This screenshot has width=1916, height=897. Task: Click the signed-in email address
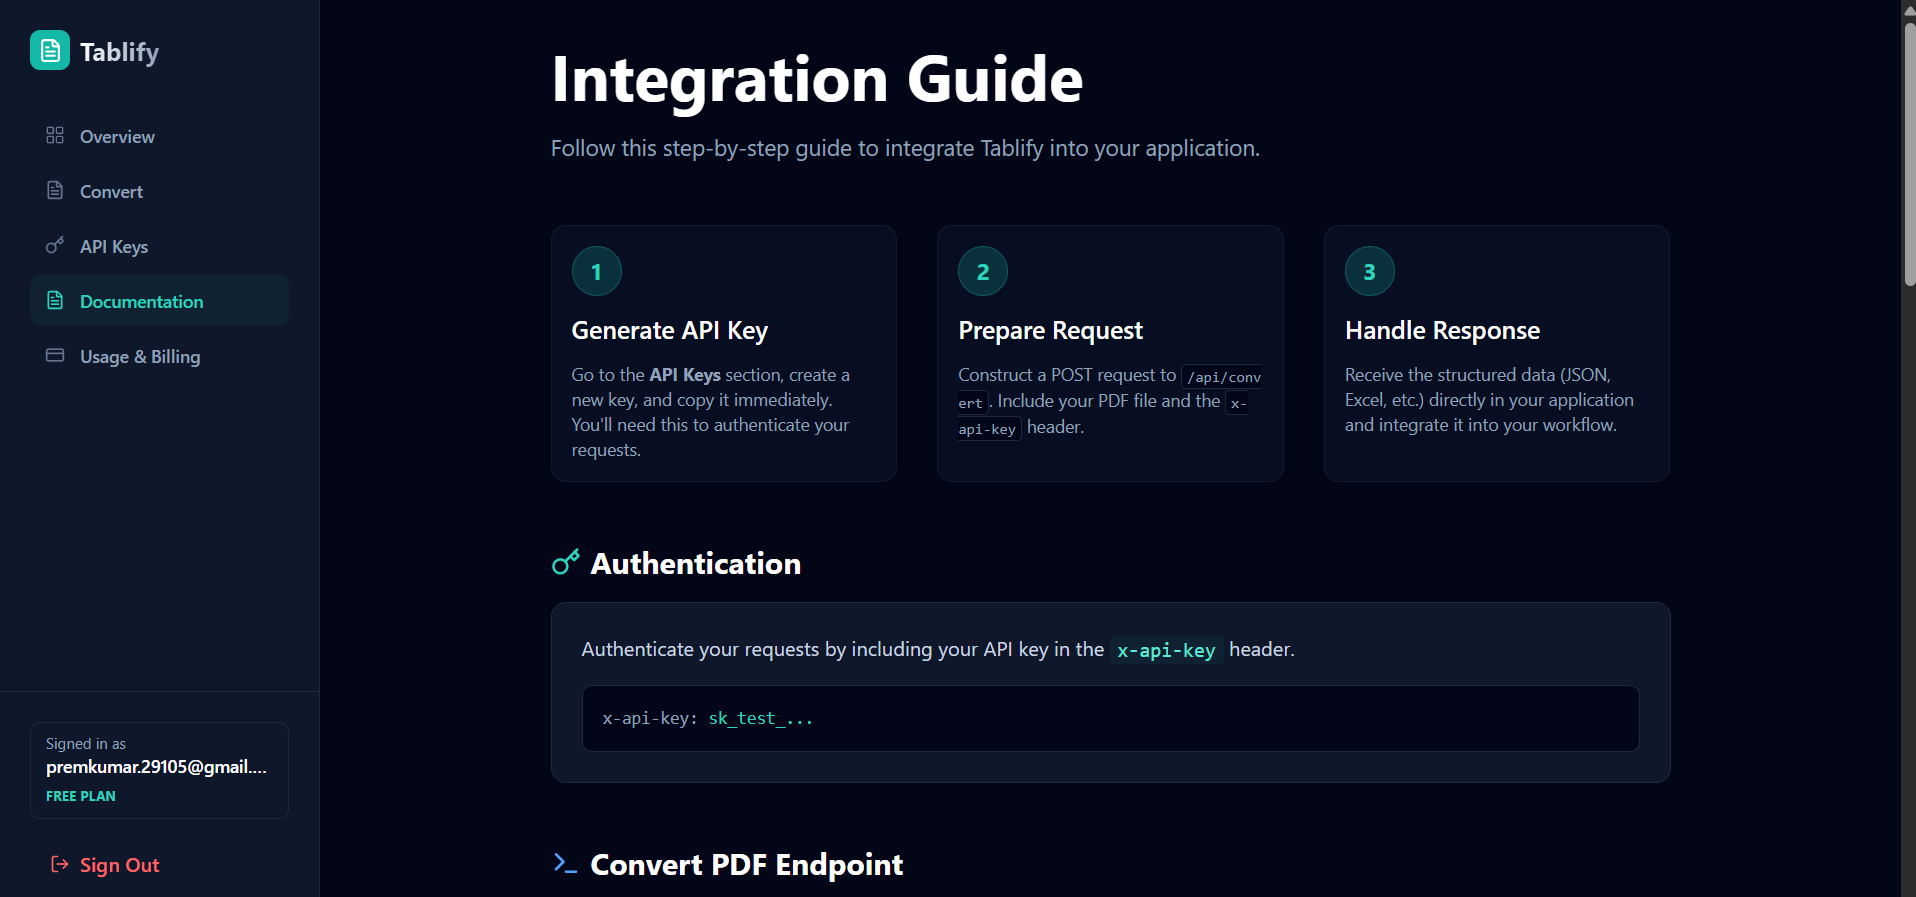pyautogui.click(x=156, y=767)
